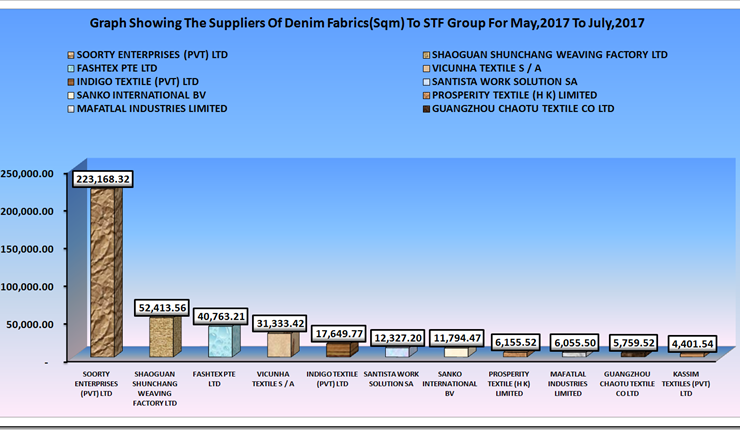Click x-axis label PROSPERITY TEXTILE (H K) LIMITED
This screenshot has height=430, width=740.
509,384
